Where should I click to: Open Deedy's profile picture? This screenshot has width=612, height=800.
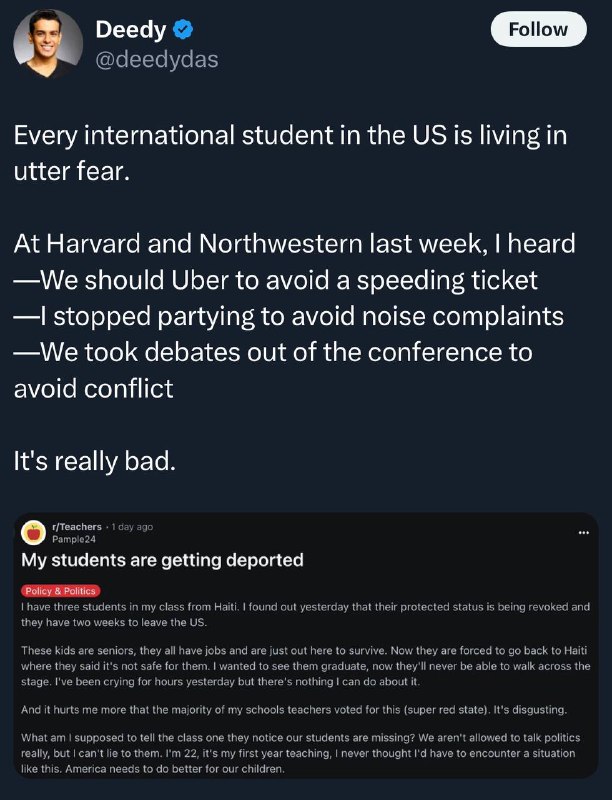pos(48,44)
